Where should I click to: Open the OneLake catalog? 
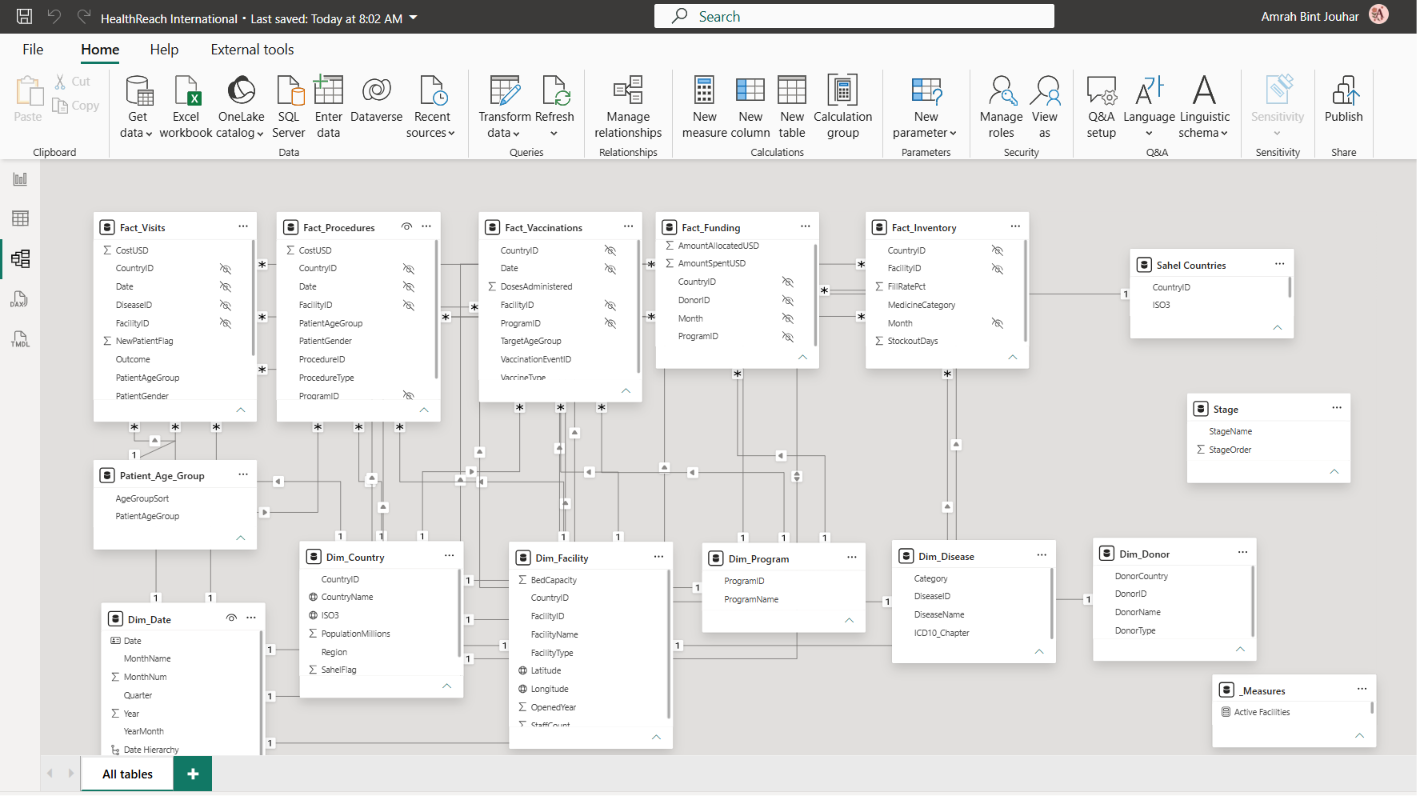coord(240,92)
